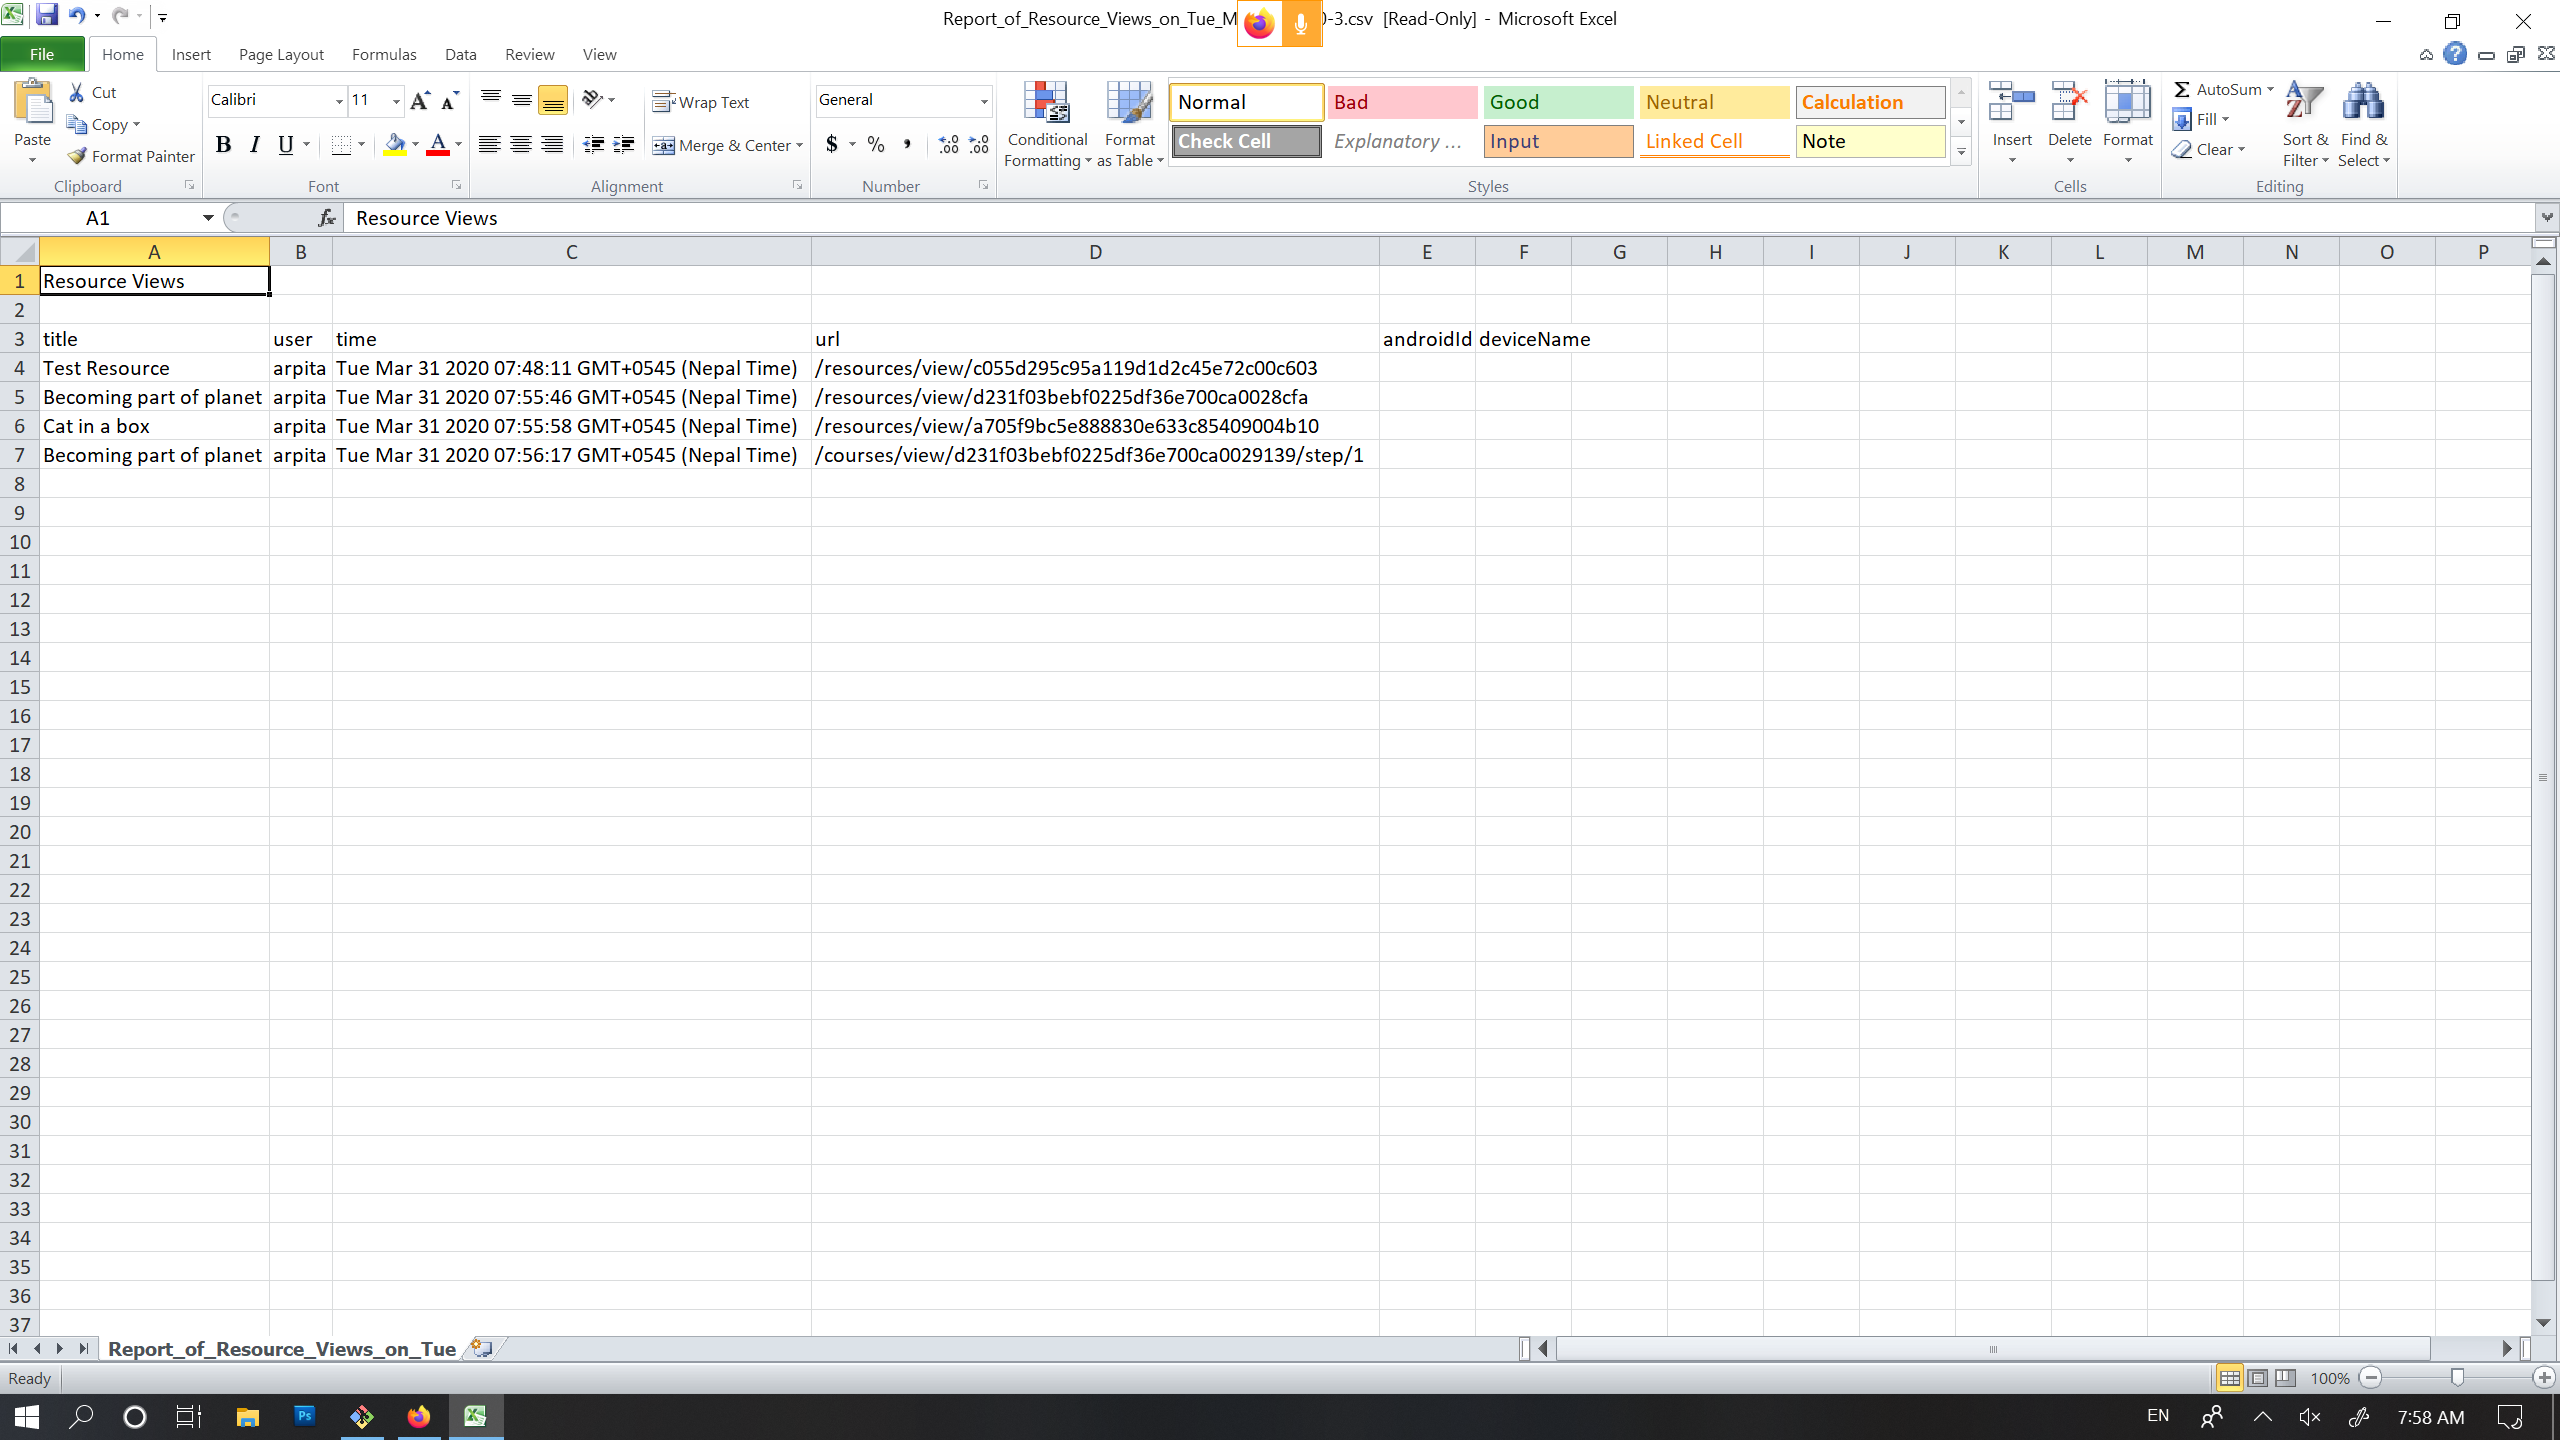Click the Find & Select binoculars icon
2560x1440 pixels.
2363,102
